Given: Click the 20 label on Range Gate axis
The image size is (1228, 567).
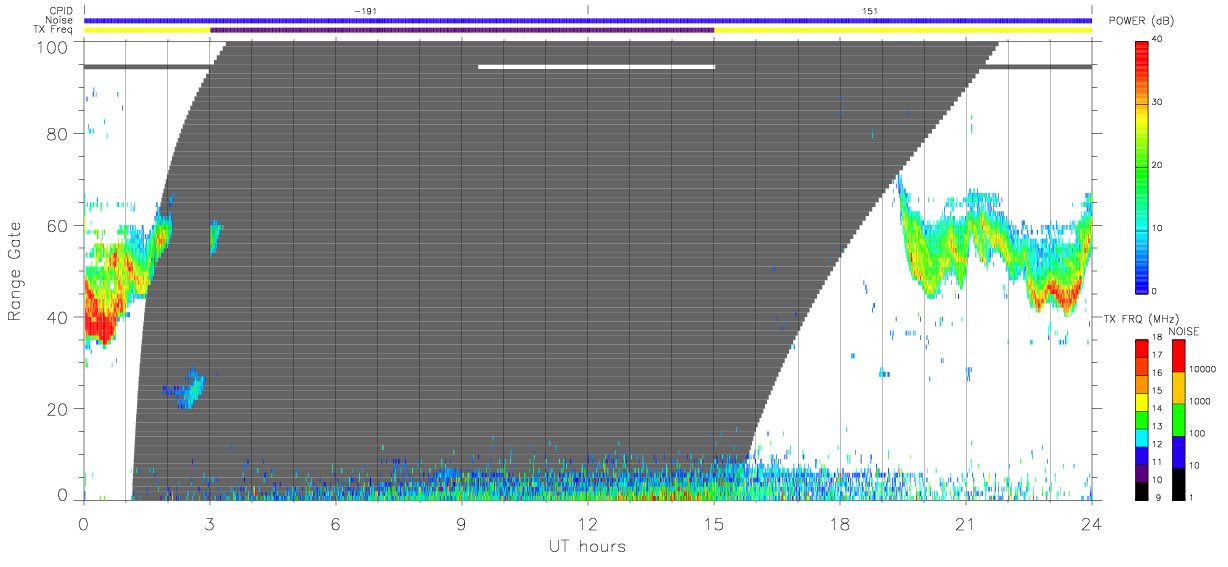Looking at the screenshot, I should [59, 409].
